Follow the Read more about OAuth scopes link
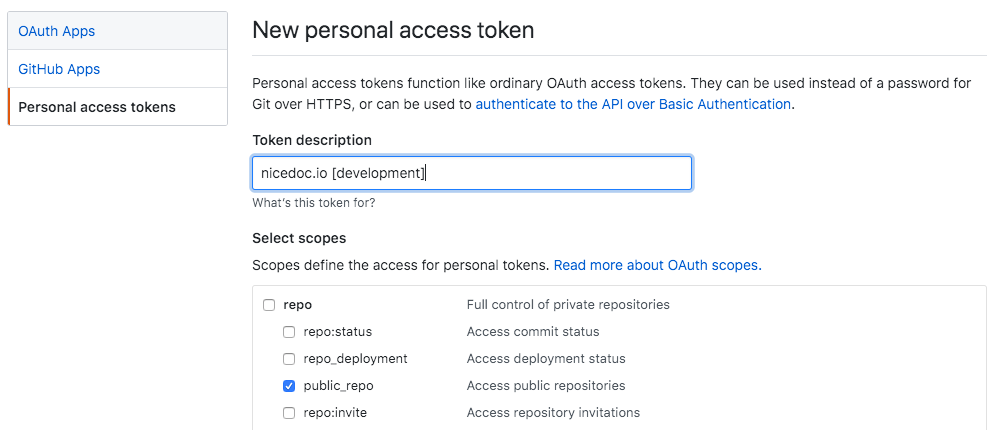Viewport: 994px width, 430px height. [x=657, y=265]
